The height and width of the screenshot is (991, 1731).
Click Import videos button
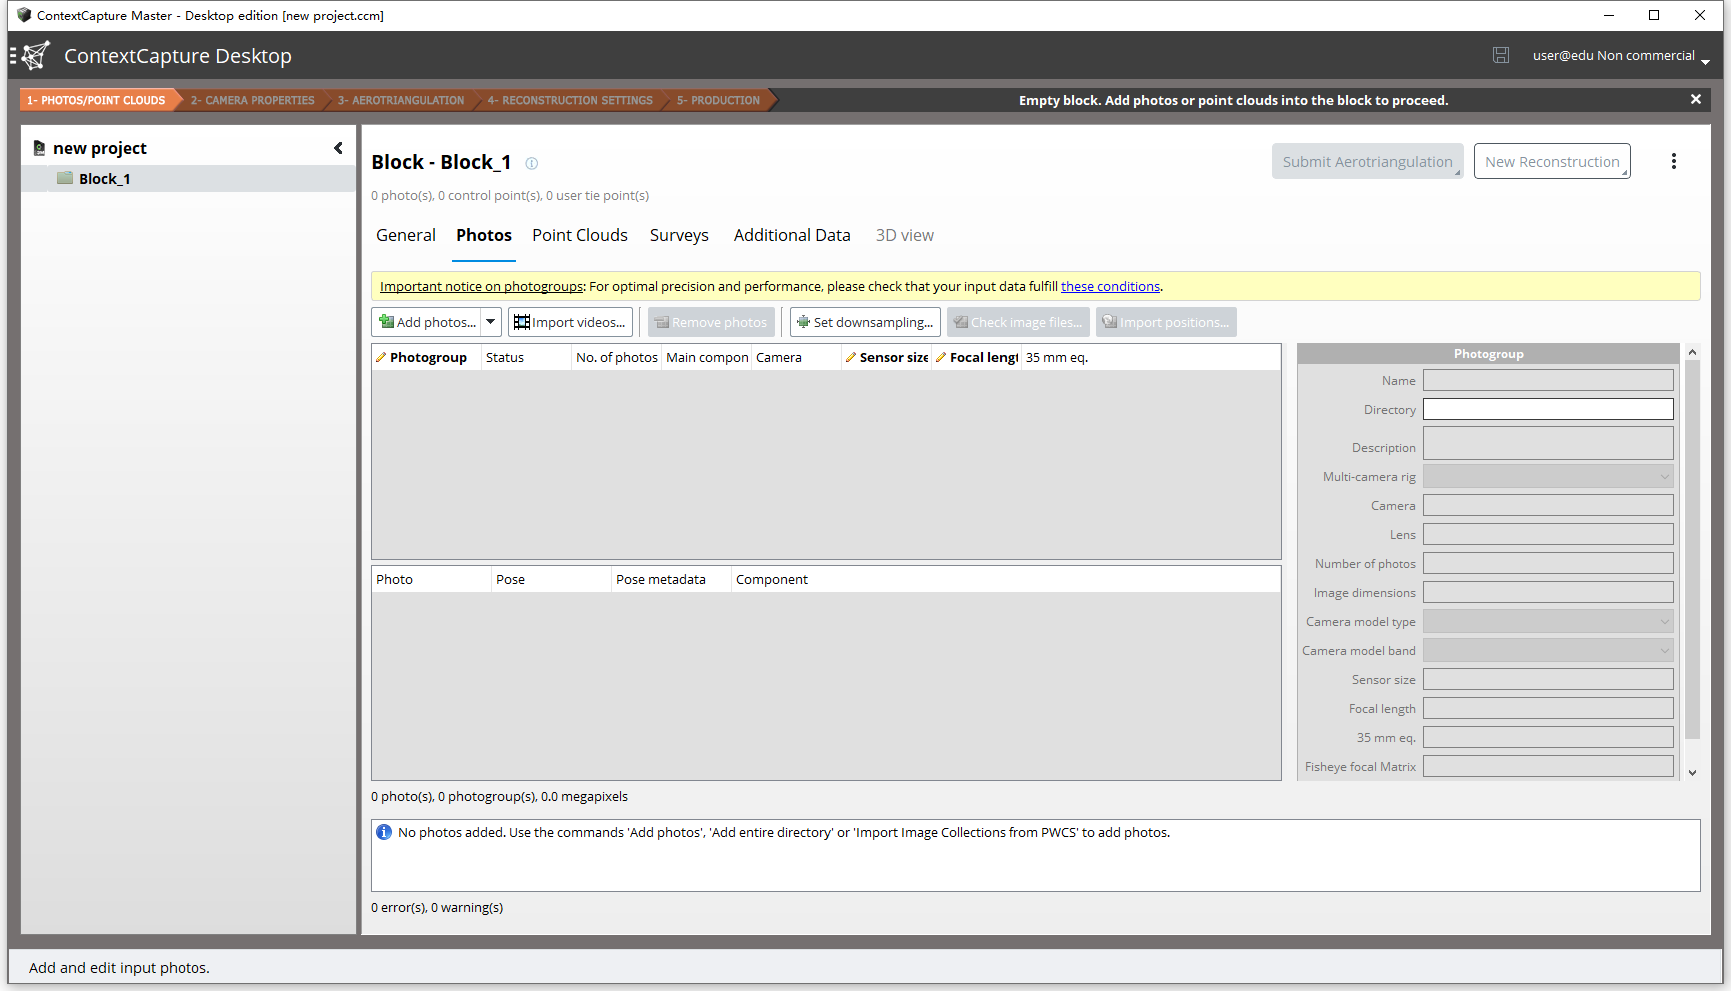[x=570, y=322]
